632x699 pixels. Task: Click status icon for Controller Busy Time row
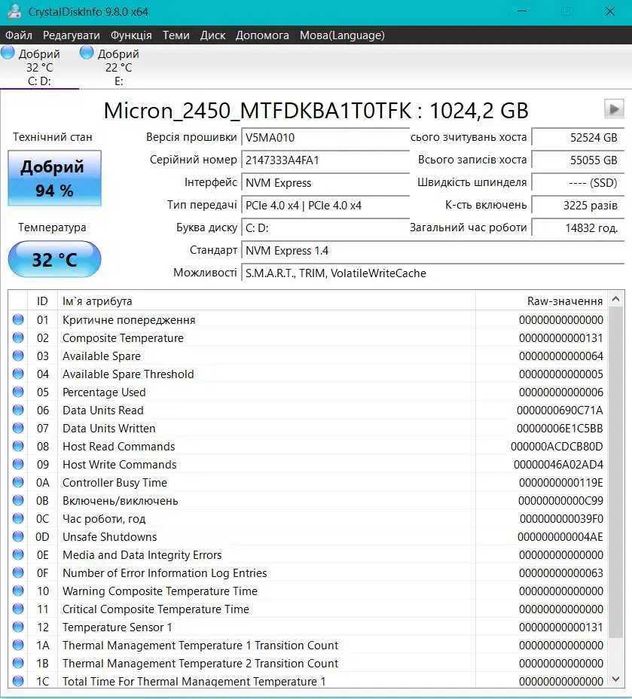coord(18,482)
